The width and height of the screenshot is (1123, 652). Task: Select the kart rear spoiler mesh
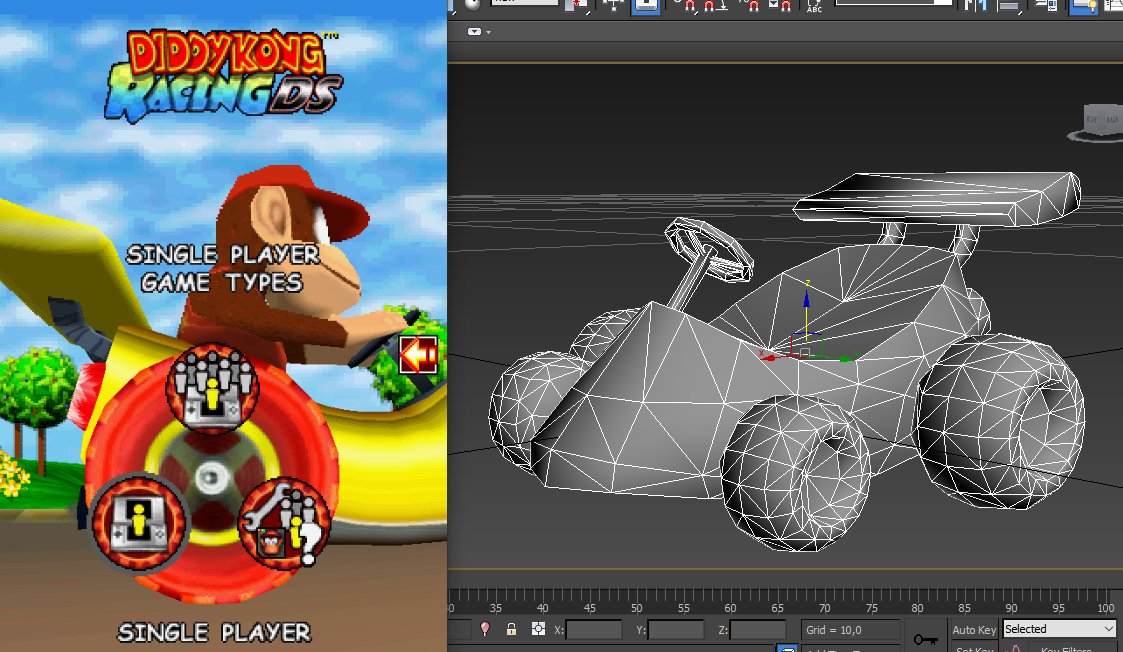pyautogui.click(x=937, y=199)
